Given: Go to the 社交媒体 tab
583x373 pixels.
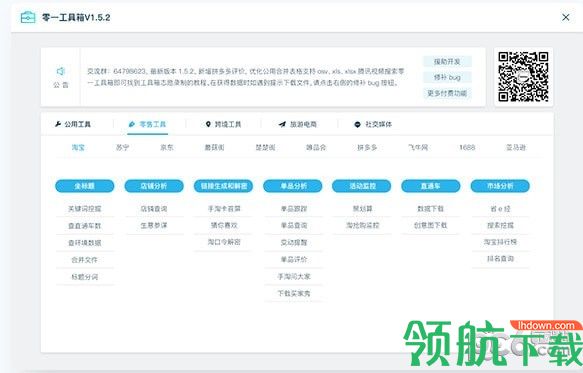Looking at the screenshot, I should pos(373,124).
